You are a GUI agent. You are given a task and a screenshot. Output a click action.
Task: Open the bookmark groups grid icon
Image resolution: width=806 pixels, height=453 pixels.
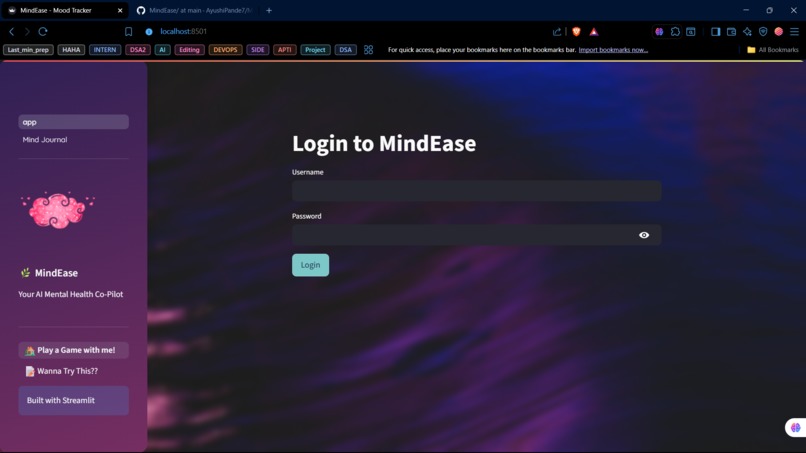(369, 50)
